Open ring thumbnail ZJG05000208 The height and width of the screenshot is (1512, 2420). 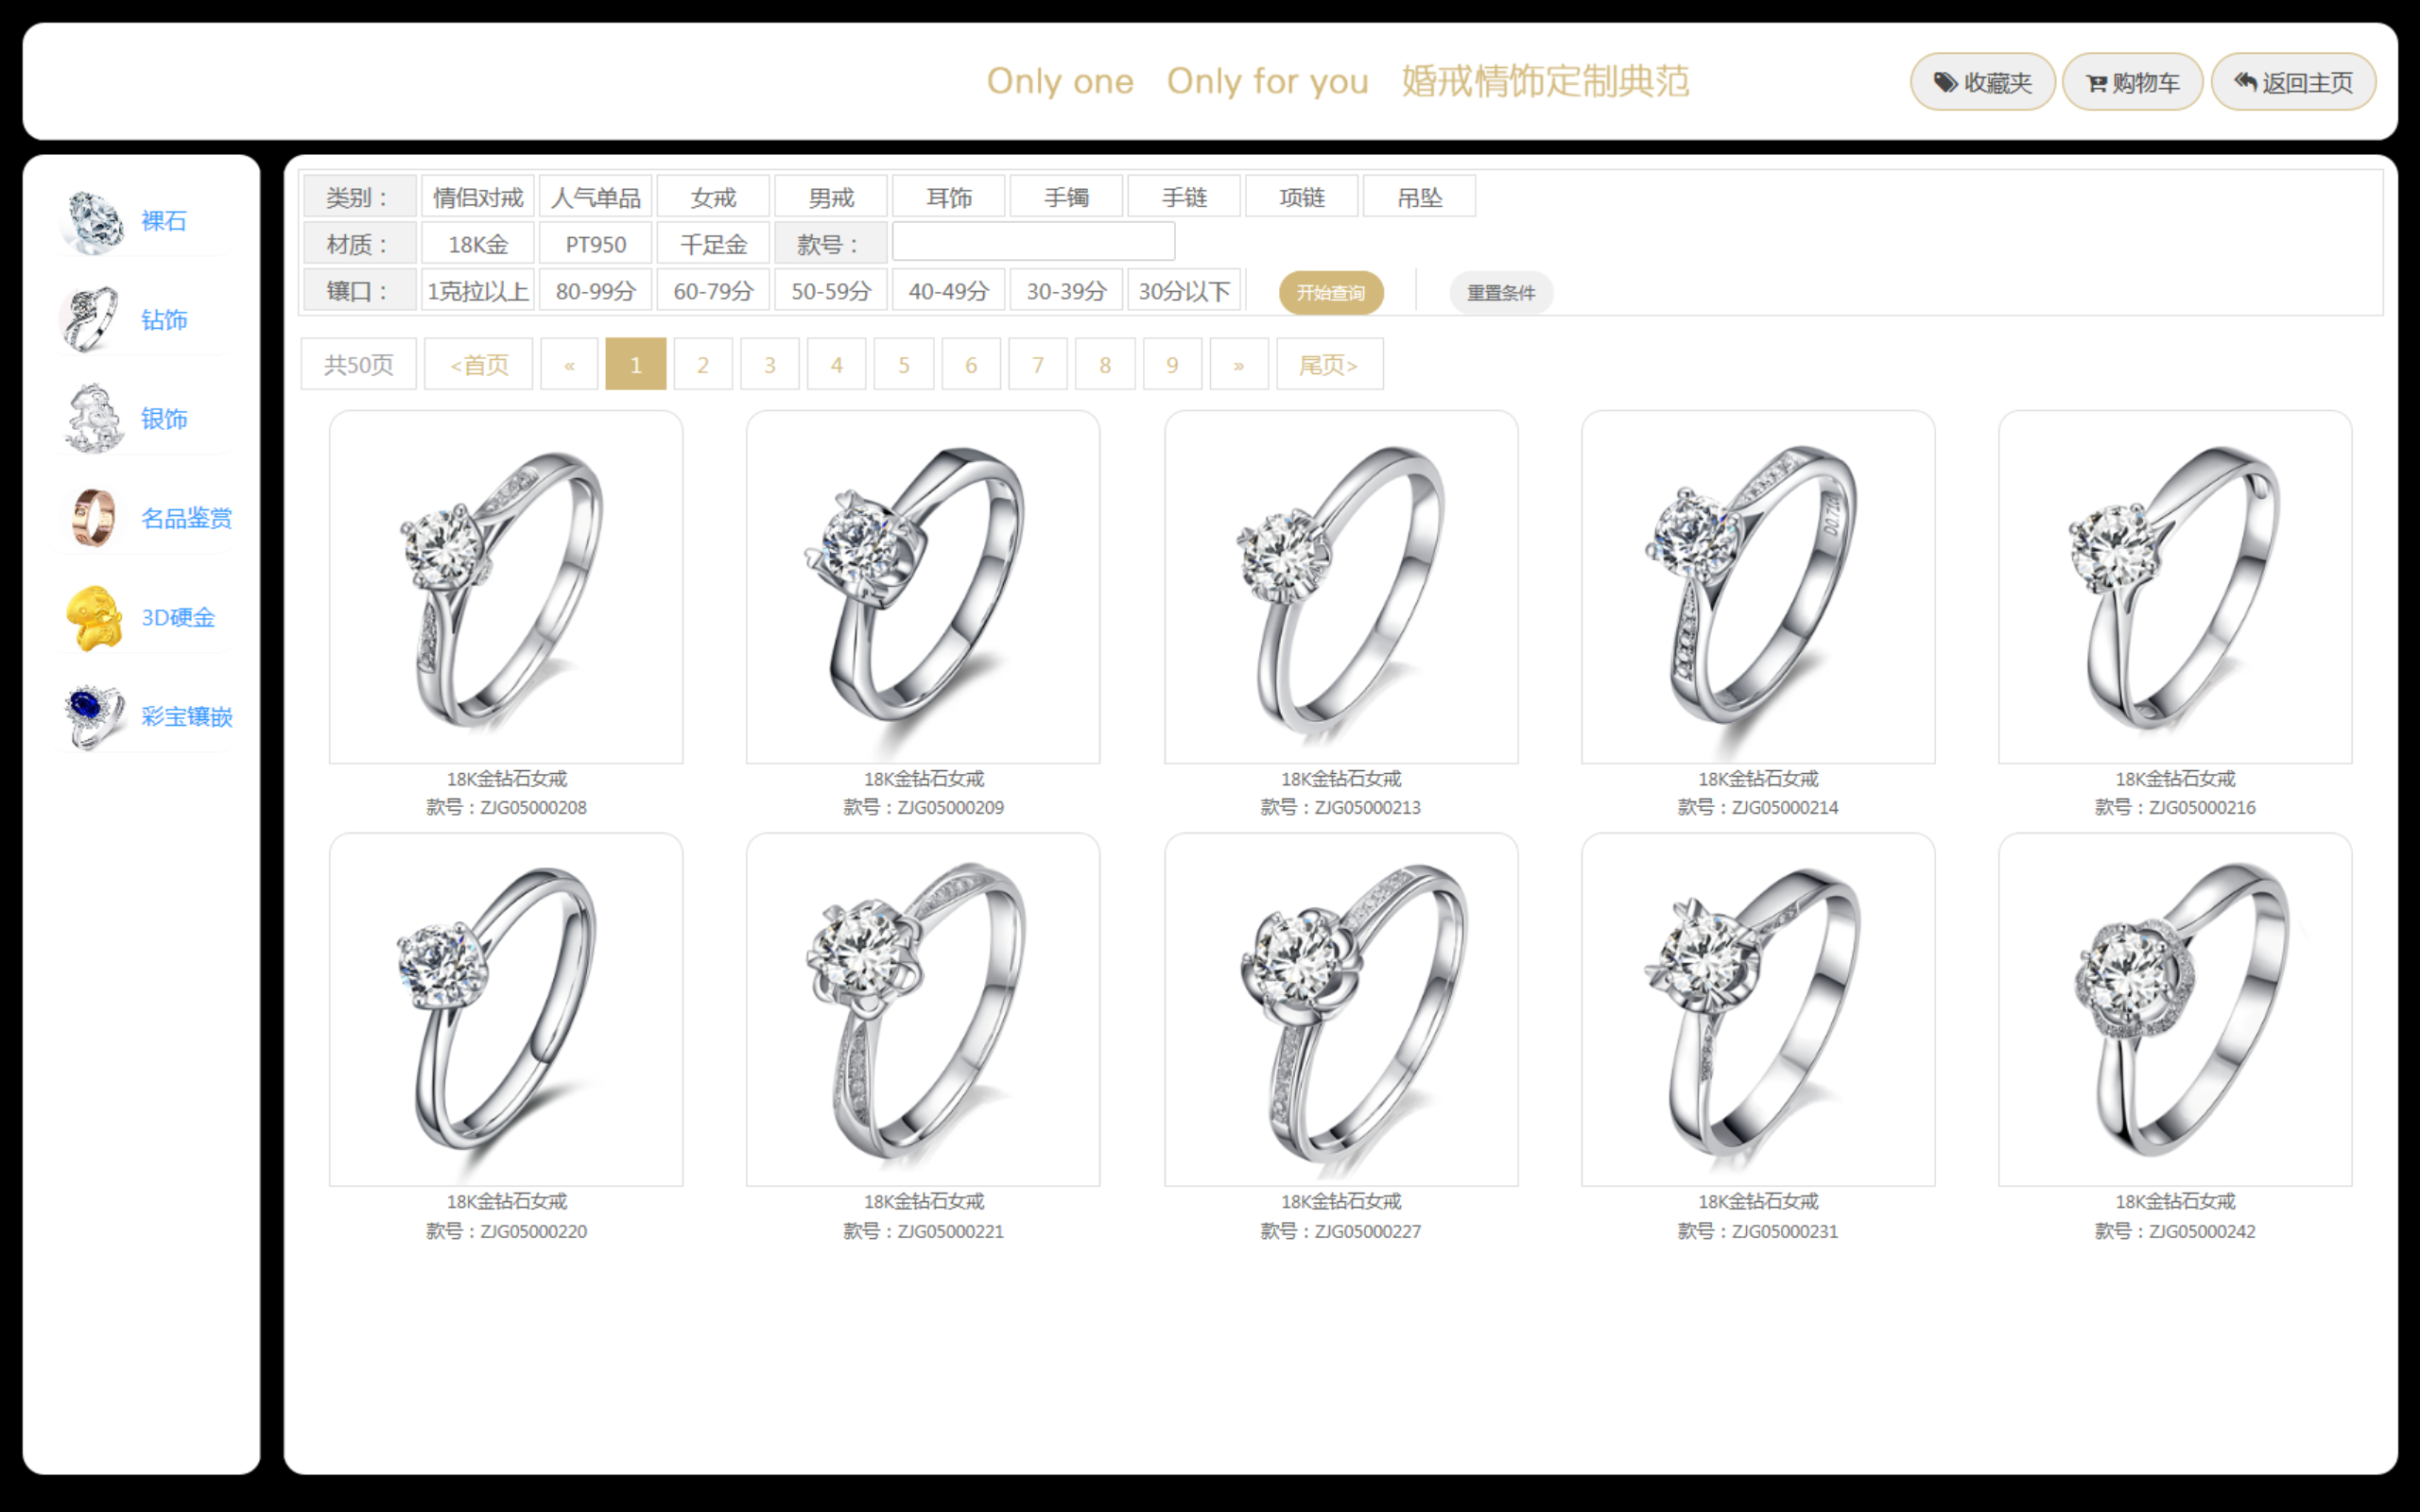[506, 587]
